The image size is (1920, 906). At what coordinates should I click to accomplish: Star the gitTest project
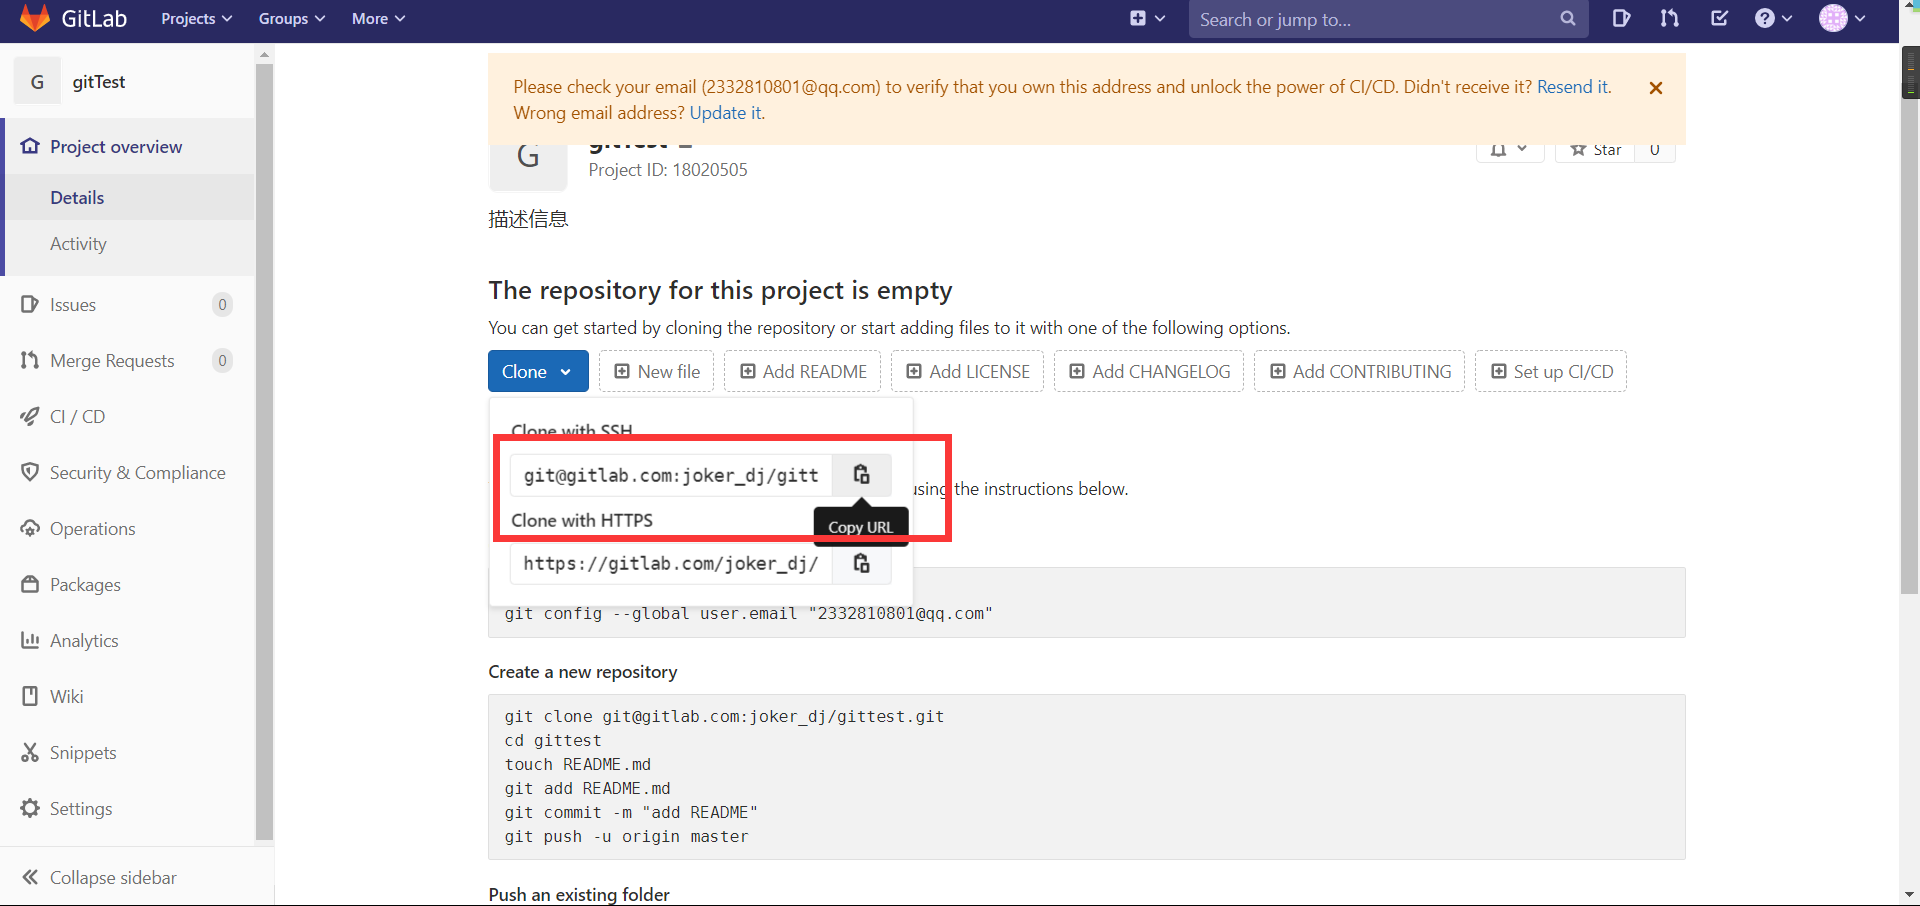coord(1596,150)
